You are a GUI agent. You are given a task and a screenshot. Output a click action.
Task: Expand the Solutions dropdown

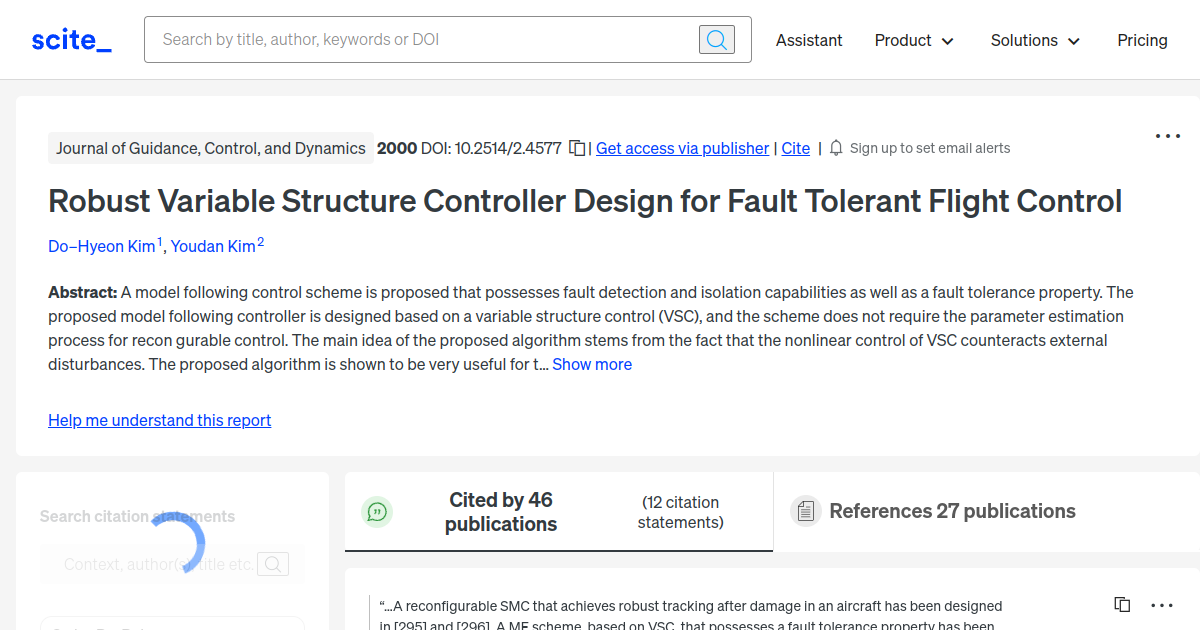tap(1035, 40)
